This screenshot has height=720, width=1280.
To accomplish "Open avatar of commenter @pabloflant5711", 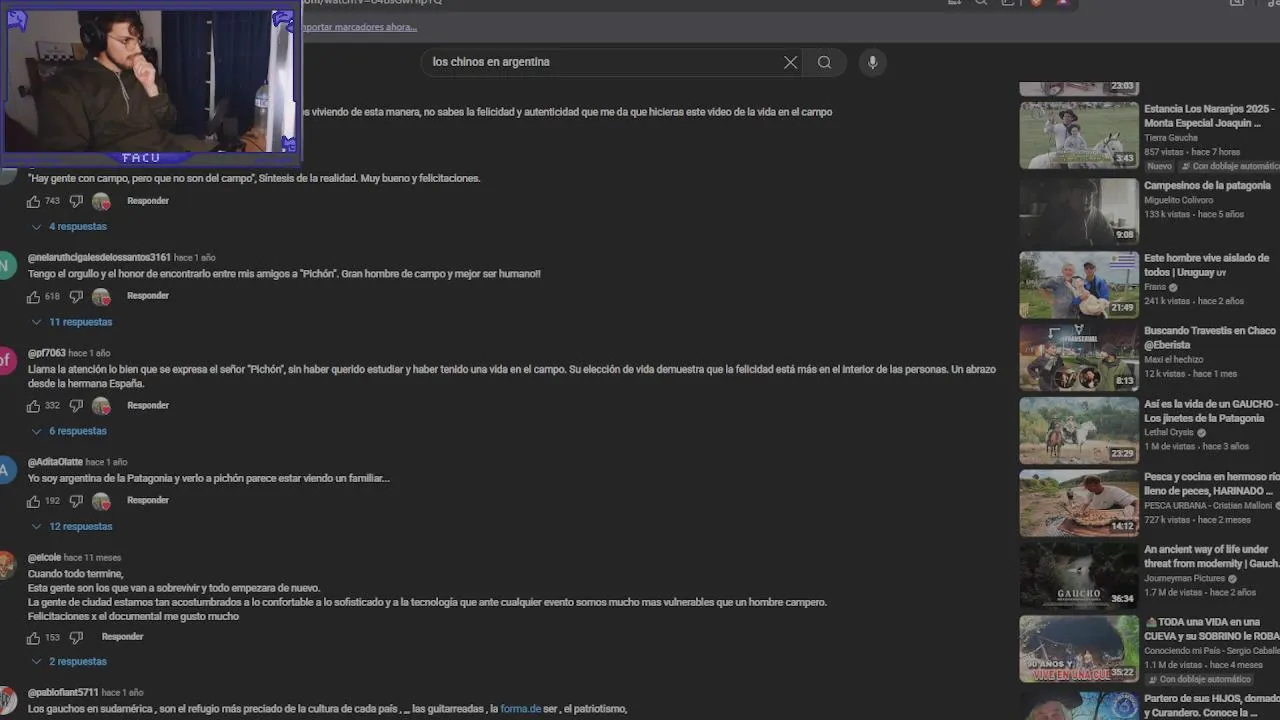I will coord(7,700).
